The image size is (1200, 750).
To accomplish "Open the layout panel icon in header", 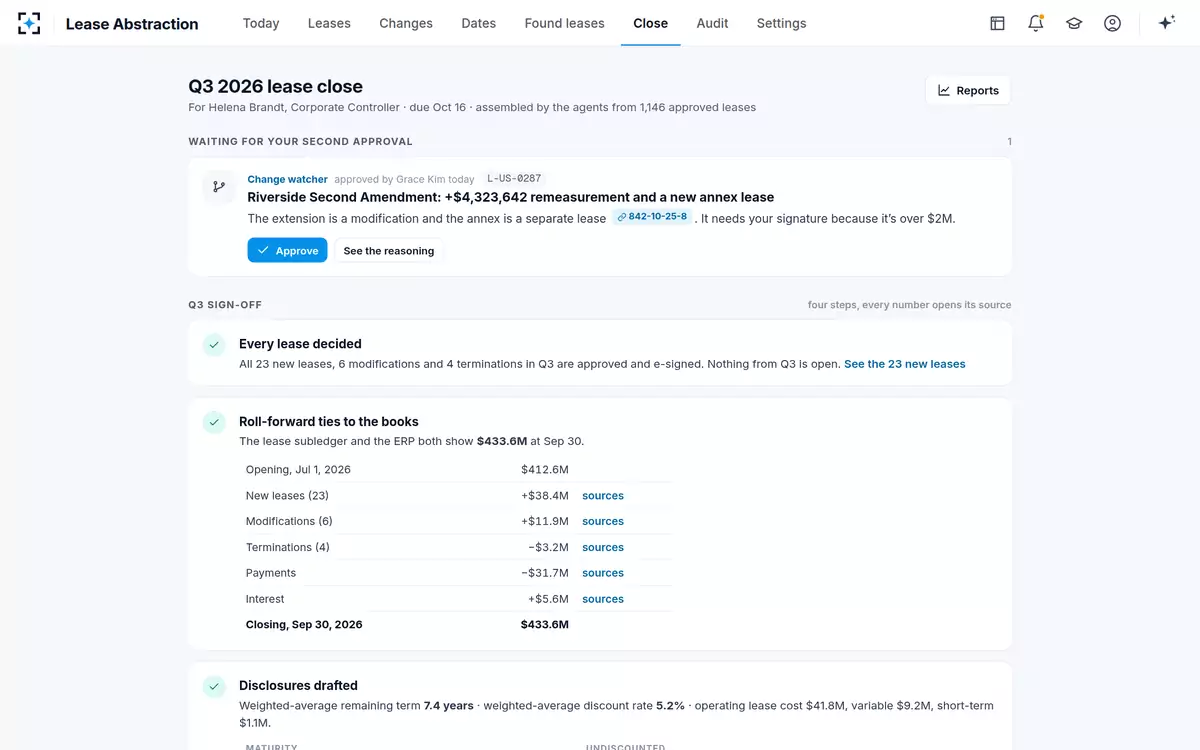I will tap(997, 23).
